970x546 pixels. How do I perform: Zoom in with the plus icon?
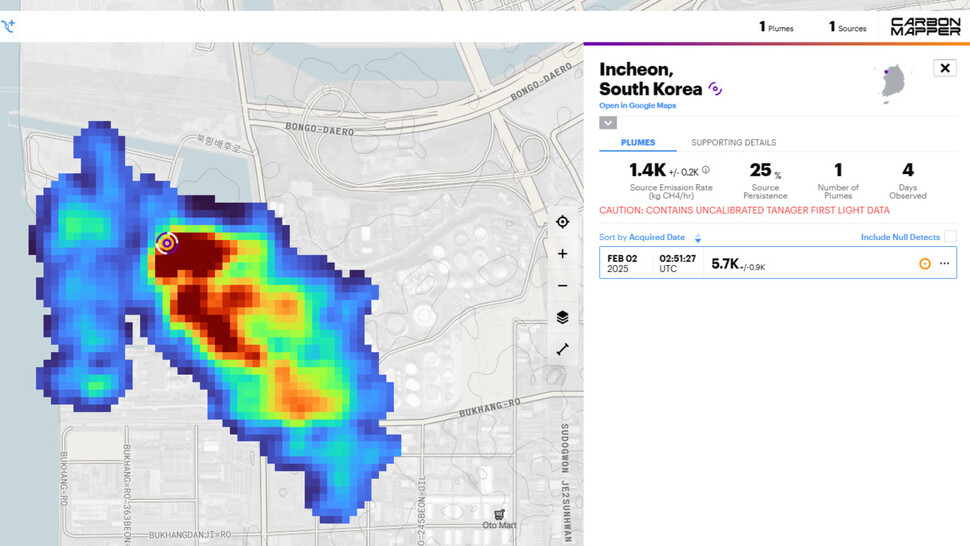(x=562, y=254)
